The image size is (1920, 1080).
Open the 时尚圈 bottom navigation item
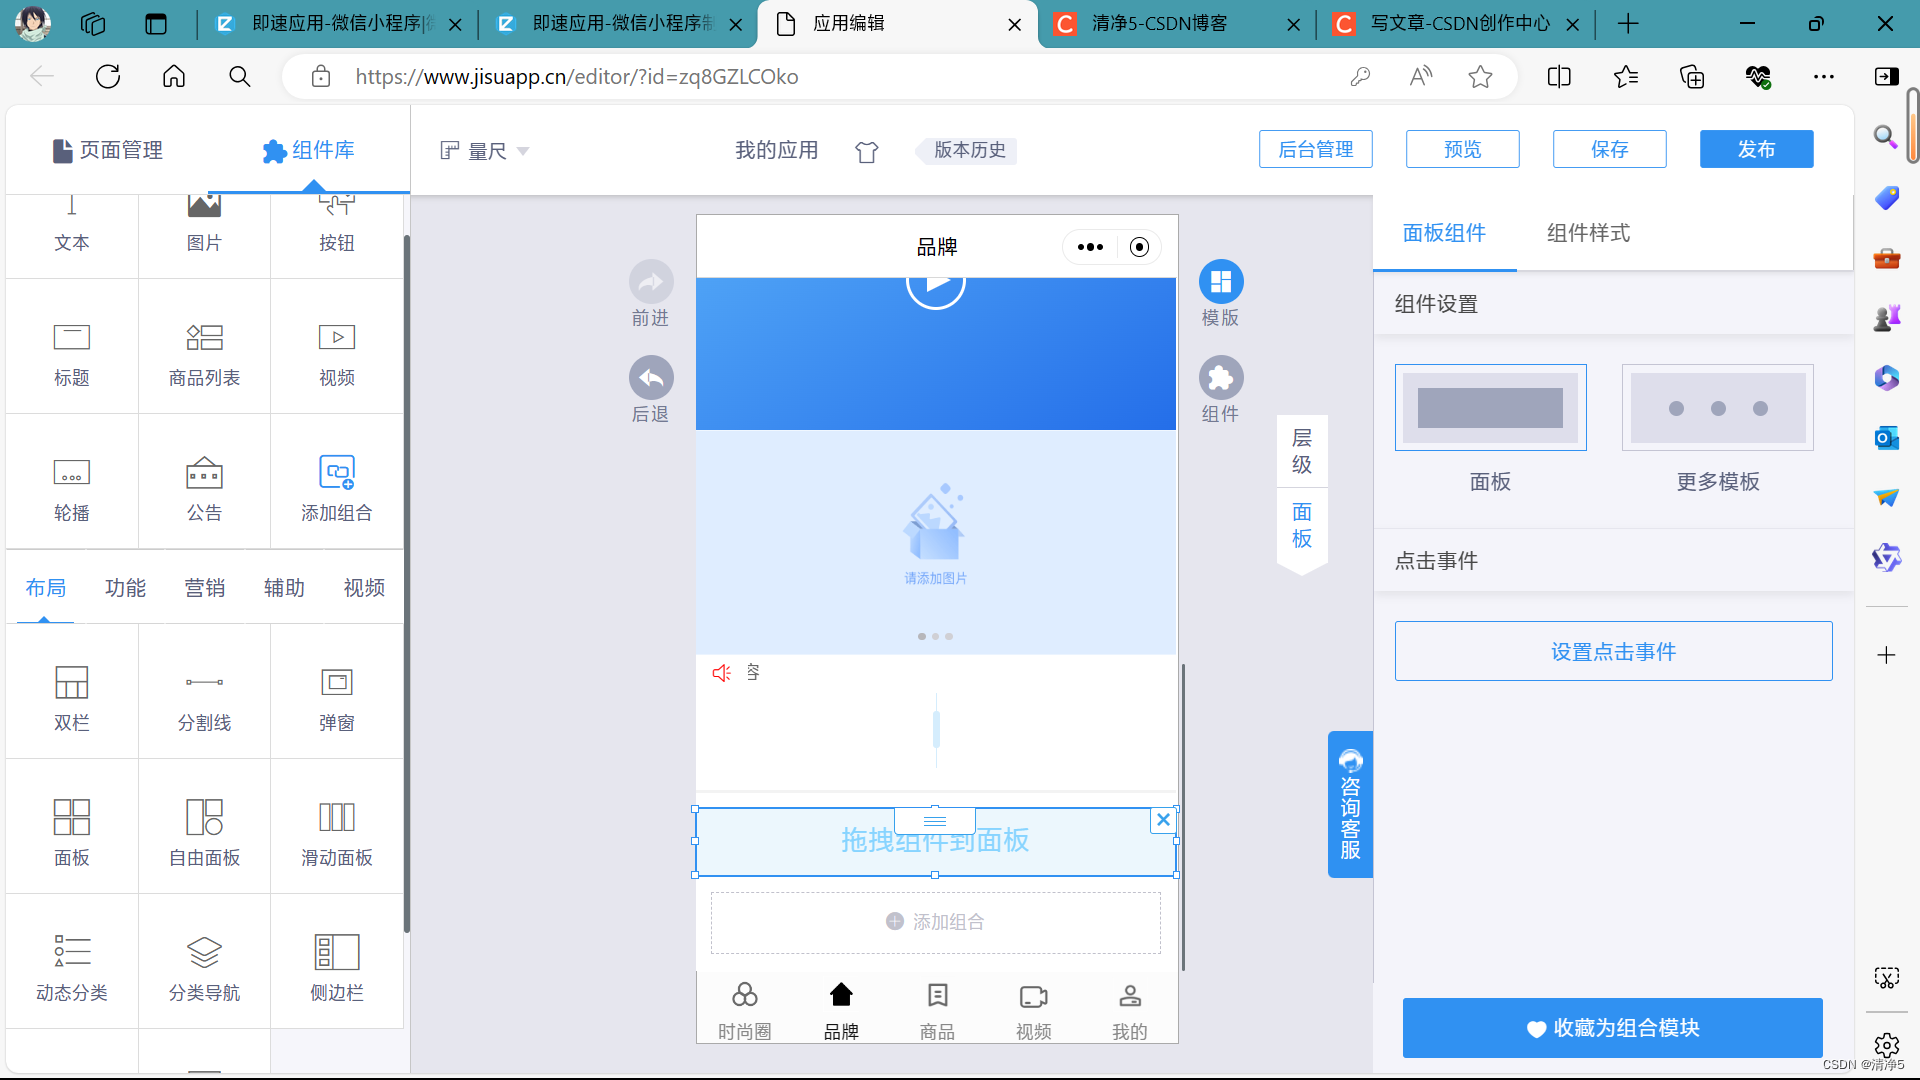[x=744, y=1010]
